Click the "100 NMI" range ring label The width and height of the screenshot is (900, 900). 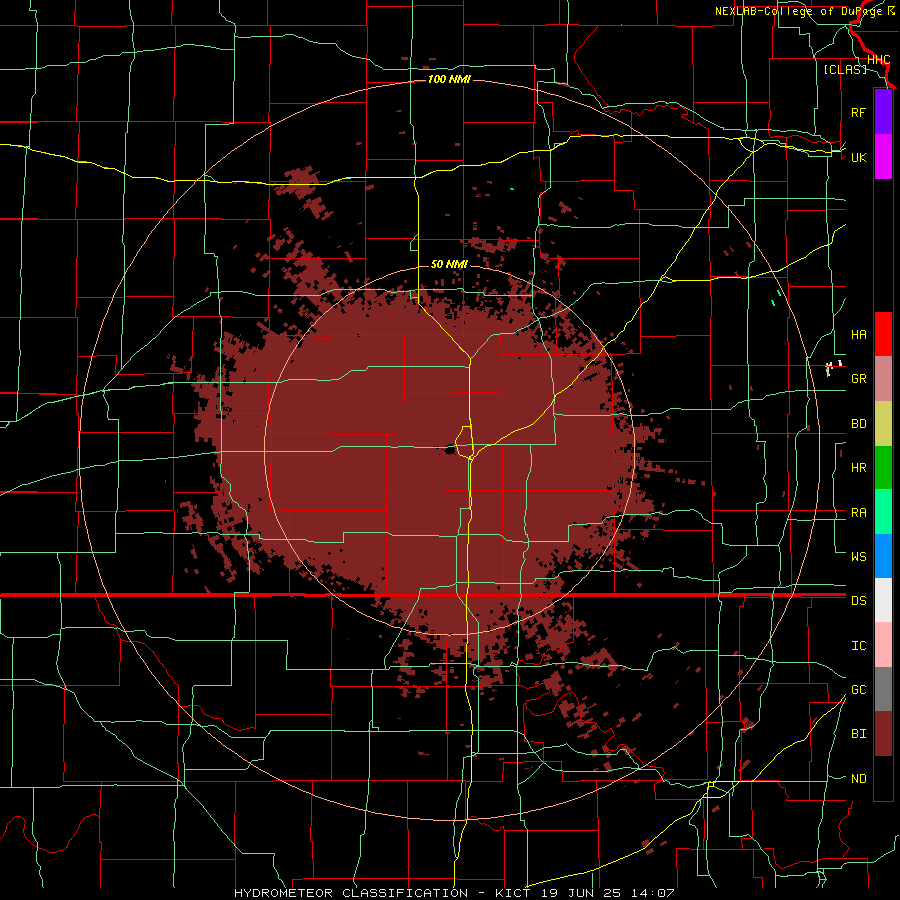[x=449, y=79]
